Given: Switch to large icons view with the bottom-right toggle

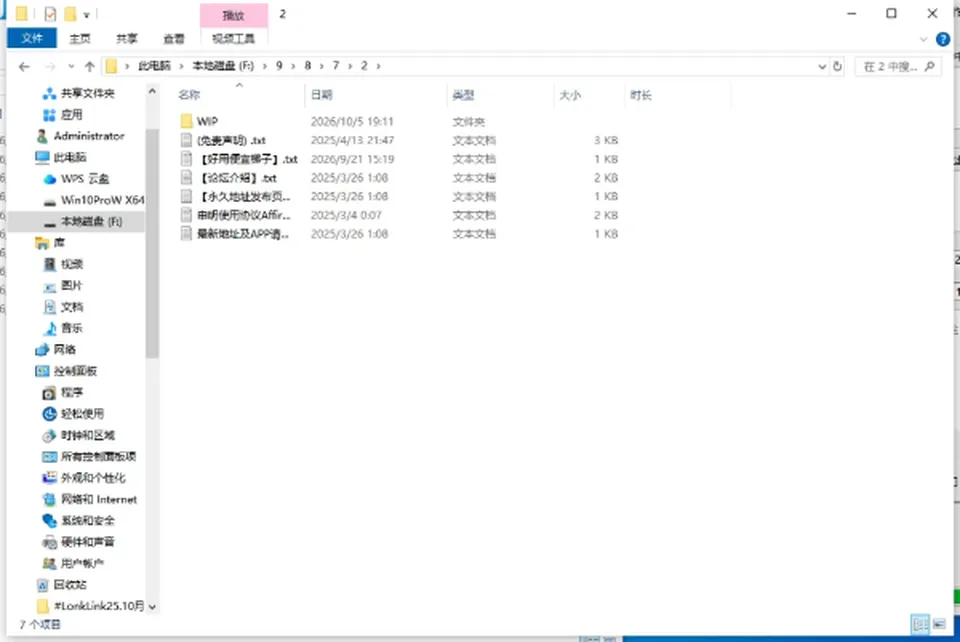Looking at the screenshot, I should pos(939,624).
